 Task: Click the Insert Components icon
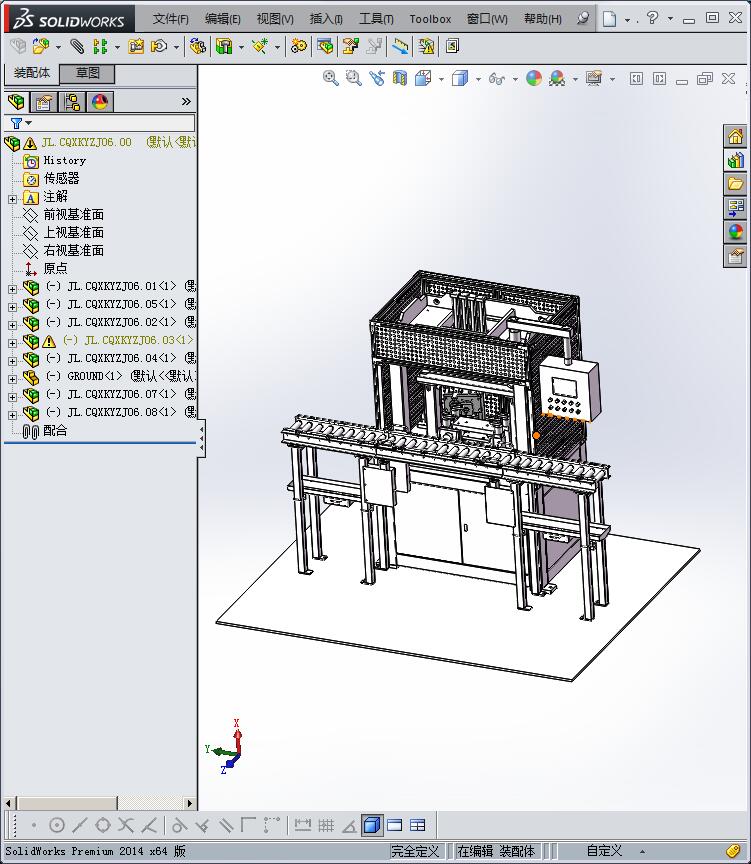point(40,46)
